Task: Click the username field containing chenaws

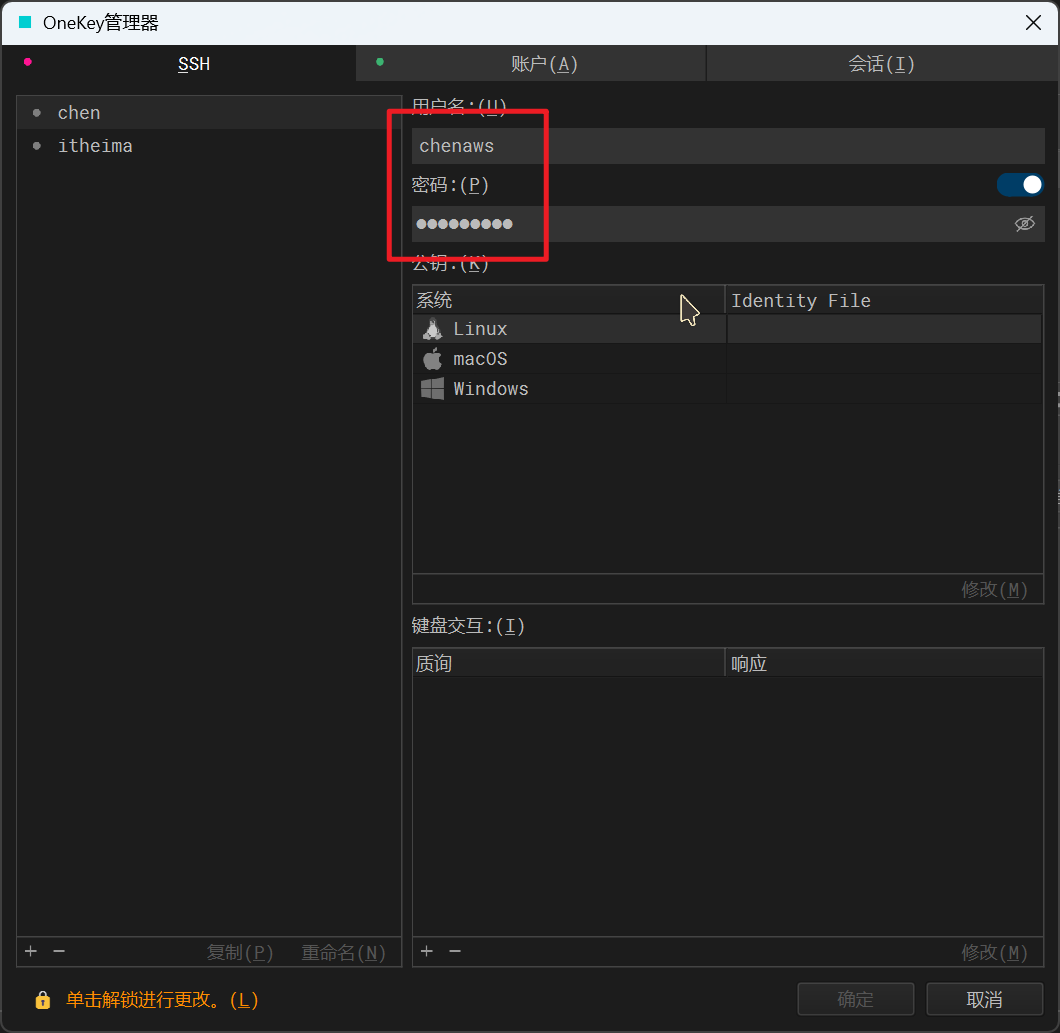Action: (x=728, y=145)
